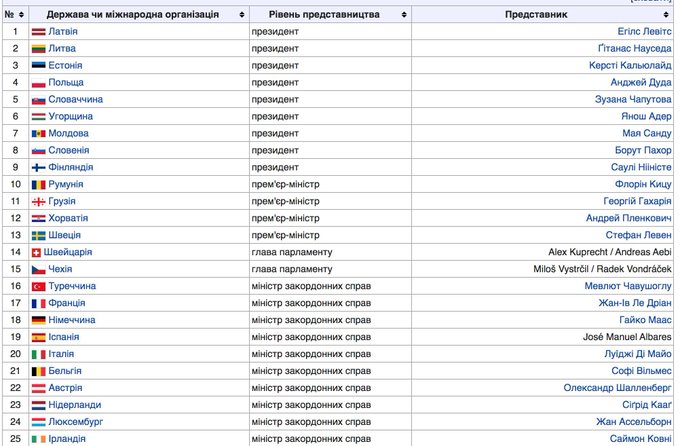Open the Словаччина country link
This screenshot has height=446, width=680.
pyautogui.click(x=75, y=99)
